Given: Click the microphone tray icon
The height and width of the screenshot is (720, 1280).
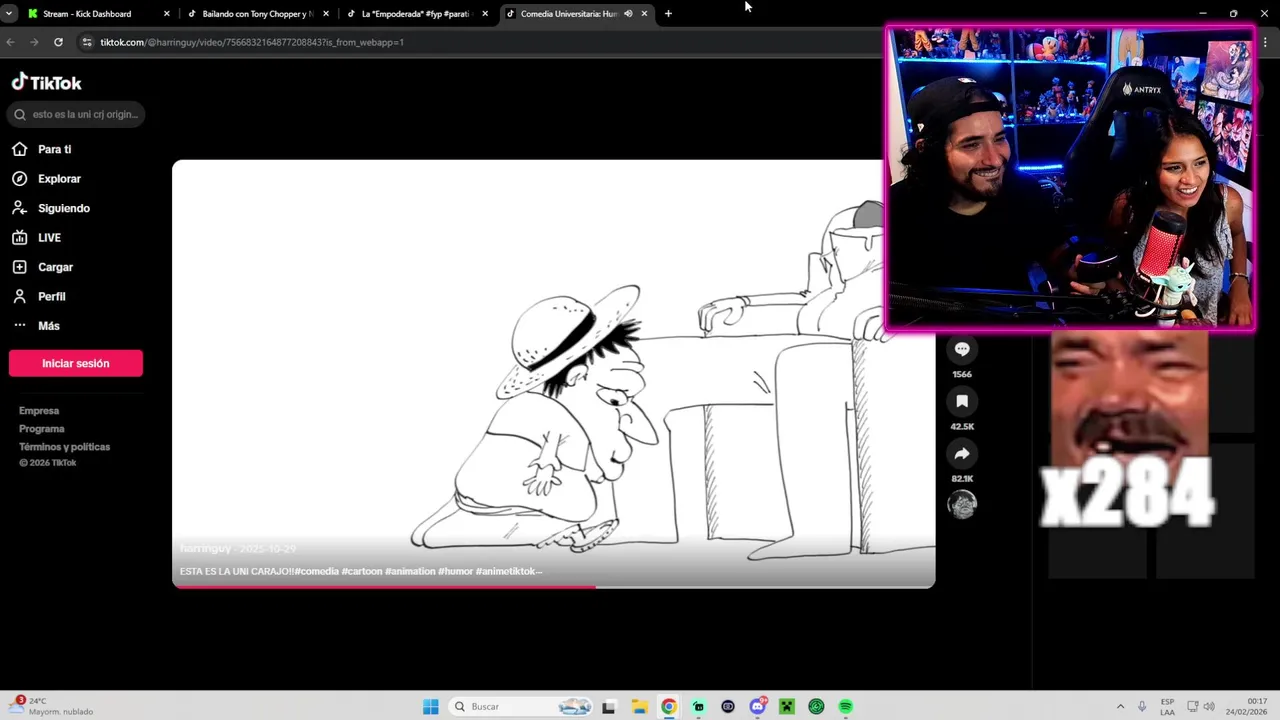Looking at the screenshot, I should coord(1142,707).
